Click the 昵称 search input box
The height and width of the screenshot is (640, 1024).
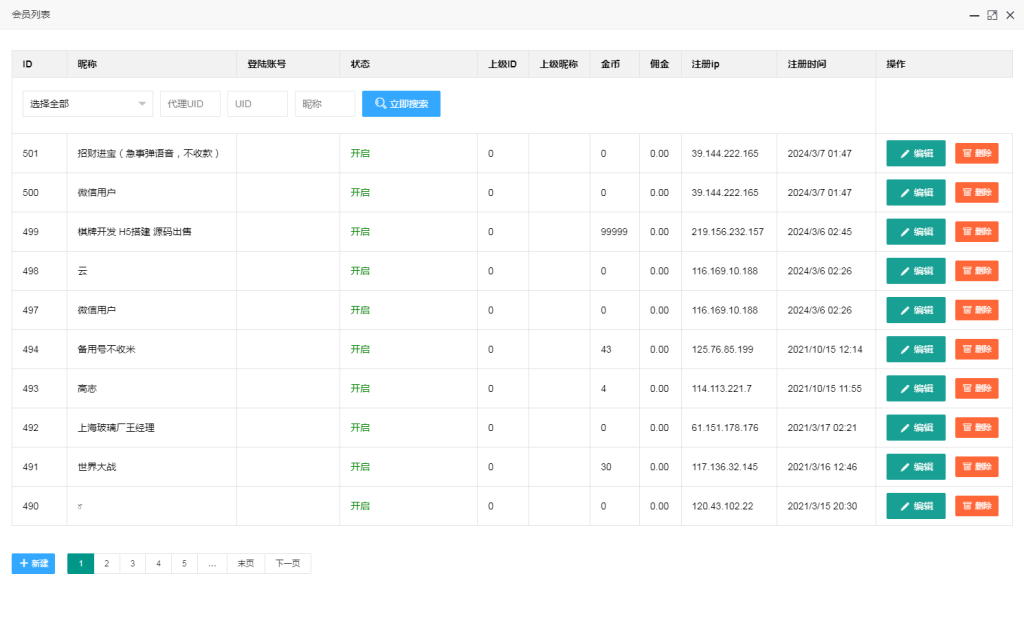(324, 104)
